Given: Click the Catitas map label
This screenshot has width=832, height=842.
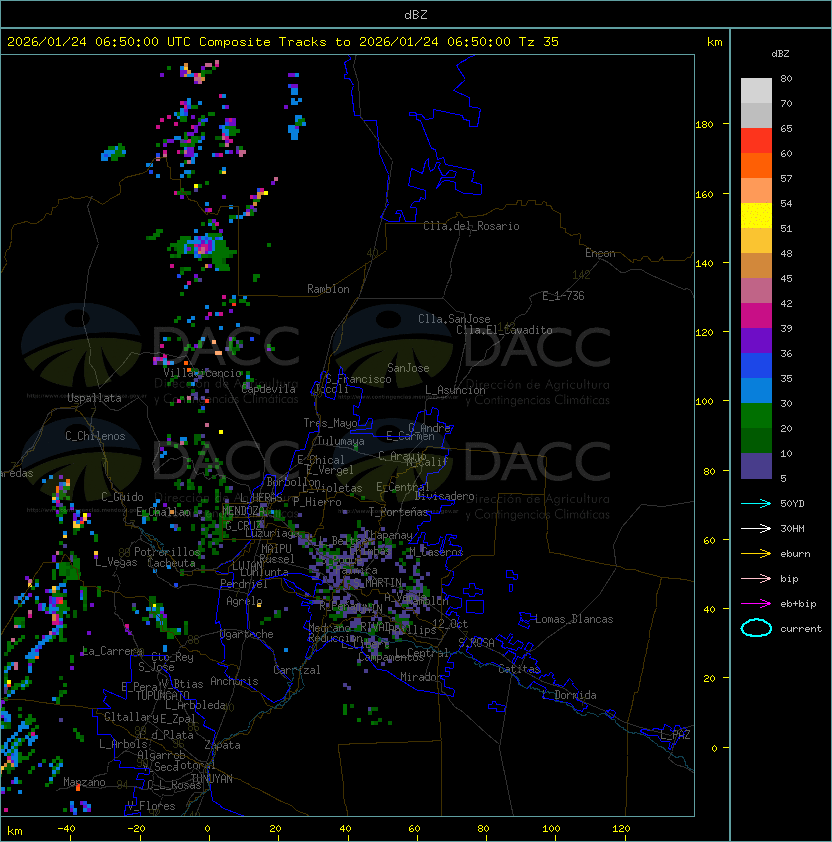Looking at the screenshot, I should (x=519, y=669).
